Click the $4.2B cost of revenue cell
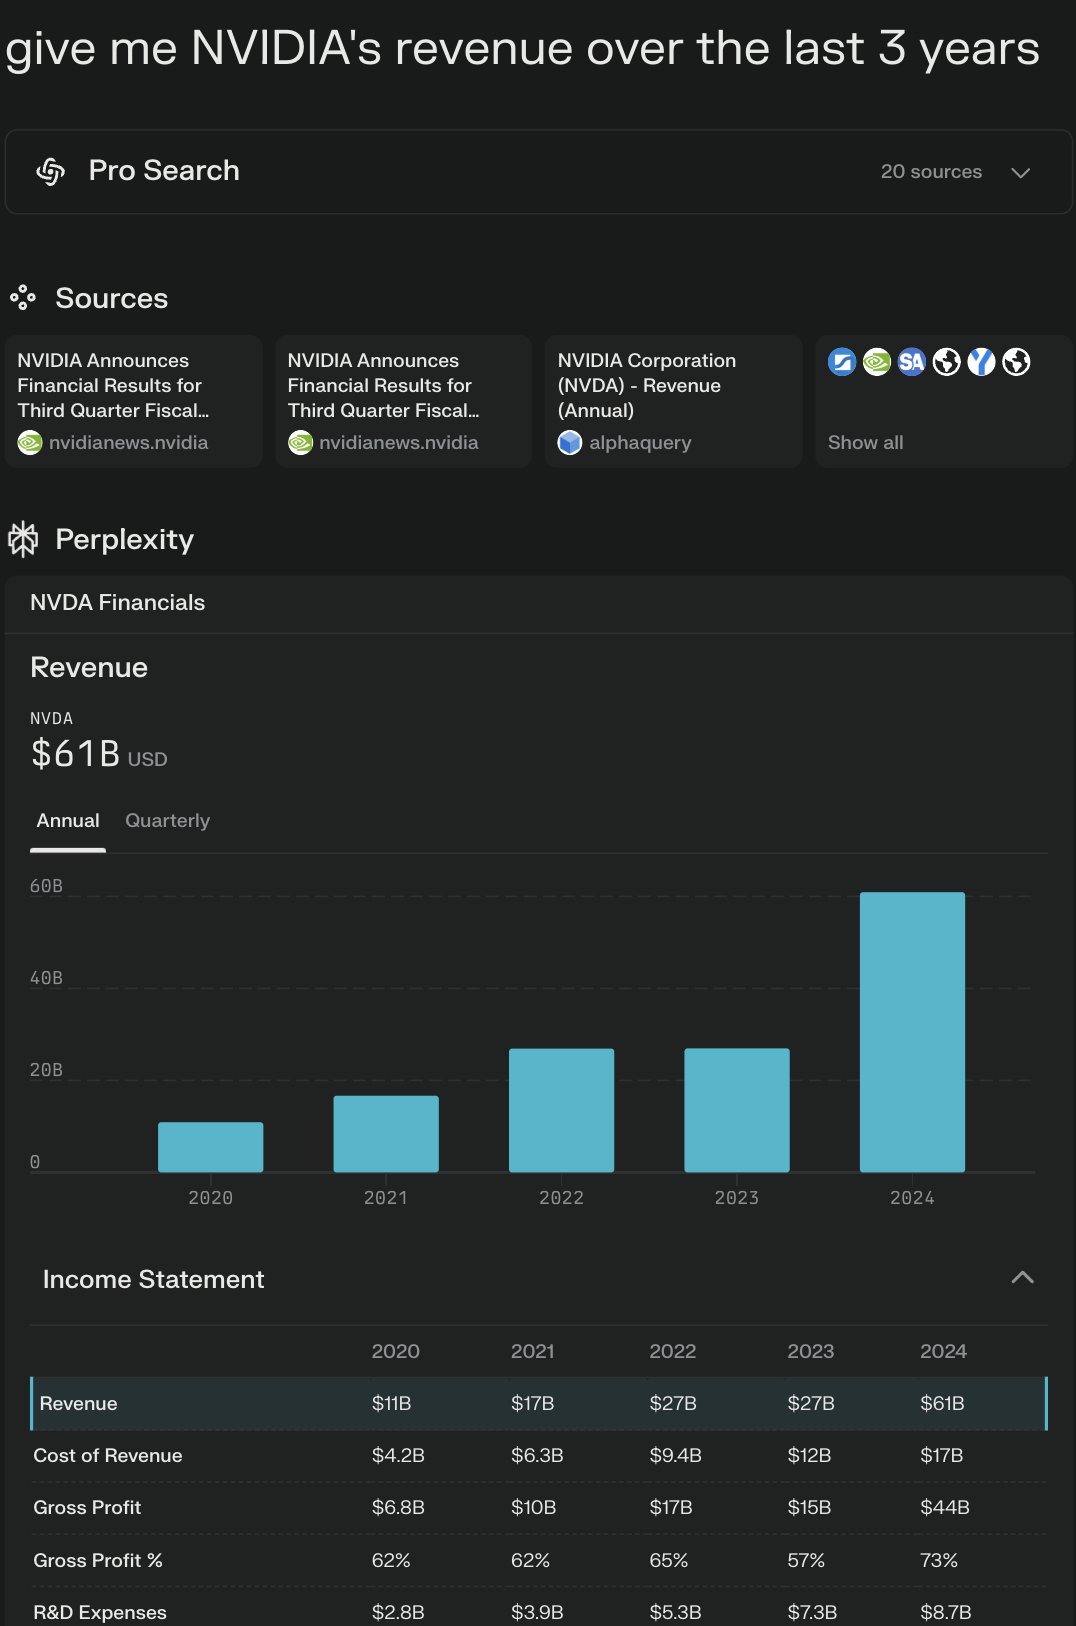Viewport: 1076px width, 1626px height. click(x=398, y=1455)
